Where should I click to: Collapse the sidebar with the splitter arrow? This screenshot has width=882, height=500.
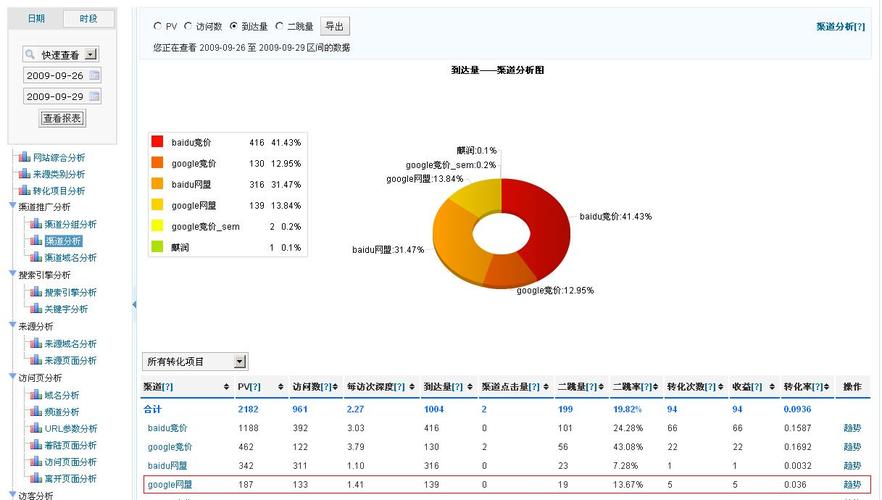coord(134,304)
